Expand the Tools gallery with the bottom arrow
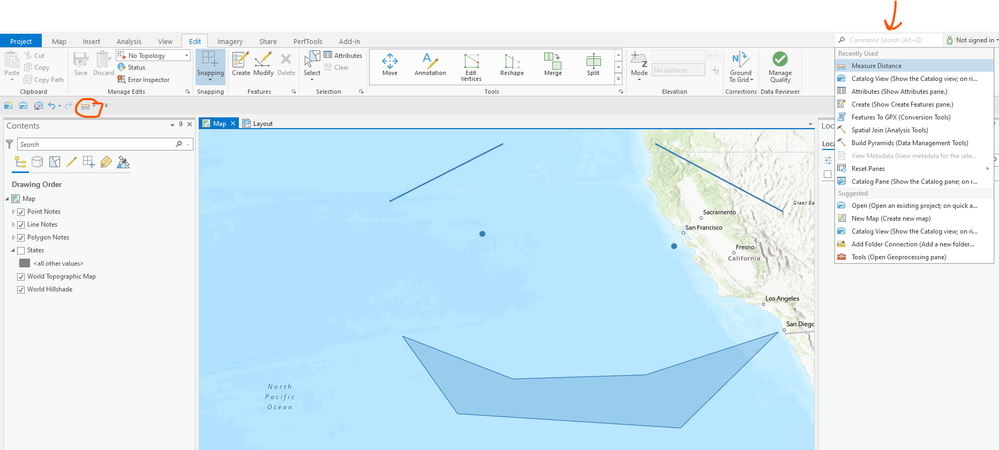Screen dimensions: 999x450 [x=617, y=79]
